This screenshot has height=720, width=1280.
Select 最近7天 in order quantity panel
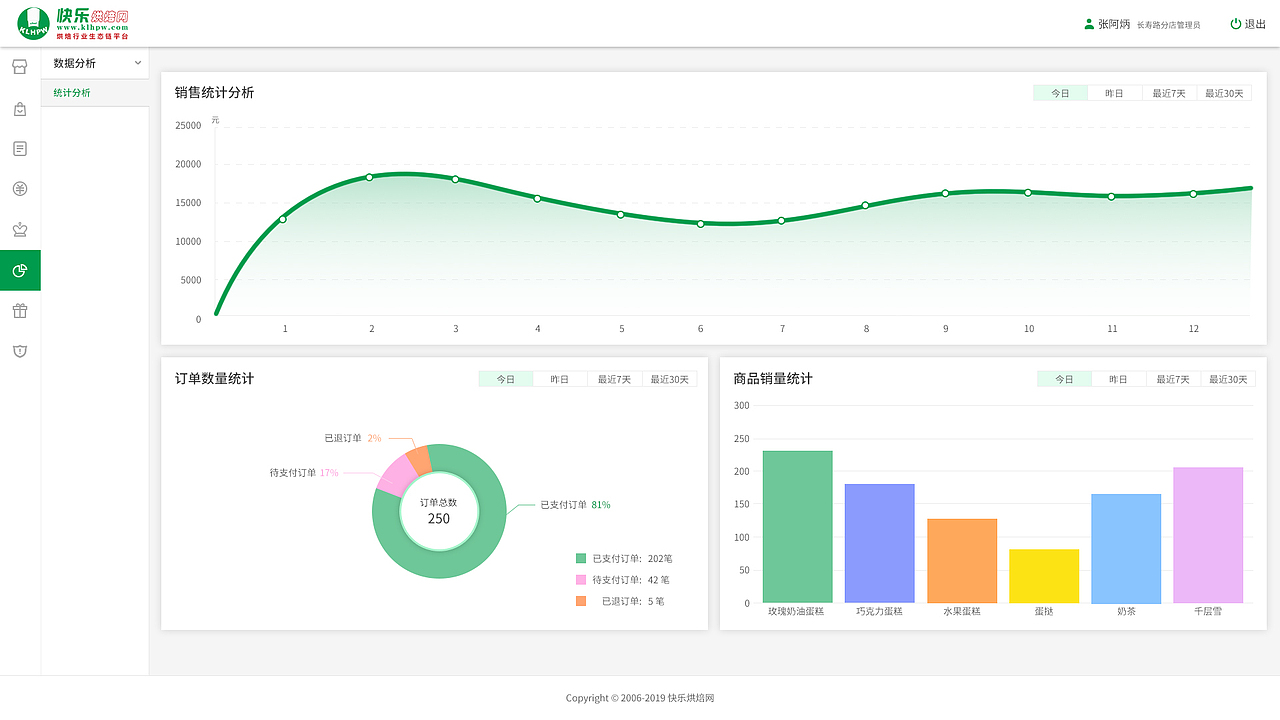point(615,379)
